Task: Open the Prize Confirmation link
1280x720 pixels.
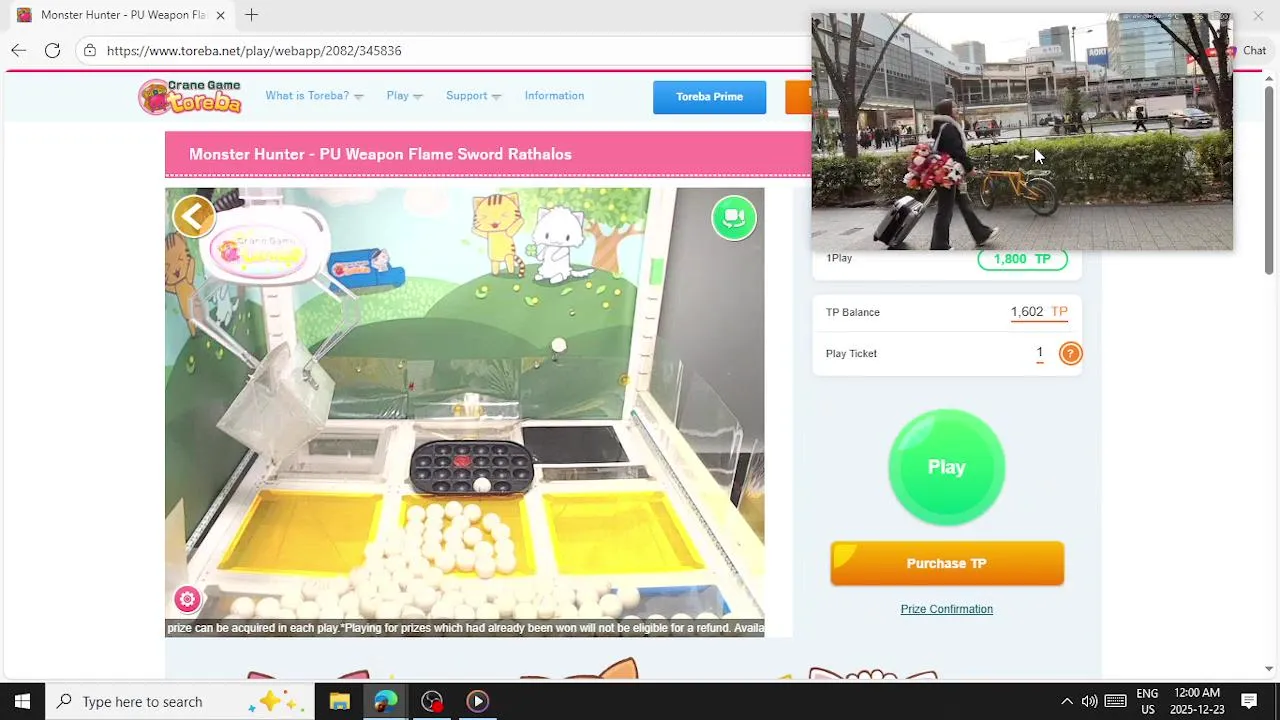Action: [x=946, y=609]
